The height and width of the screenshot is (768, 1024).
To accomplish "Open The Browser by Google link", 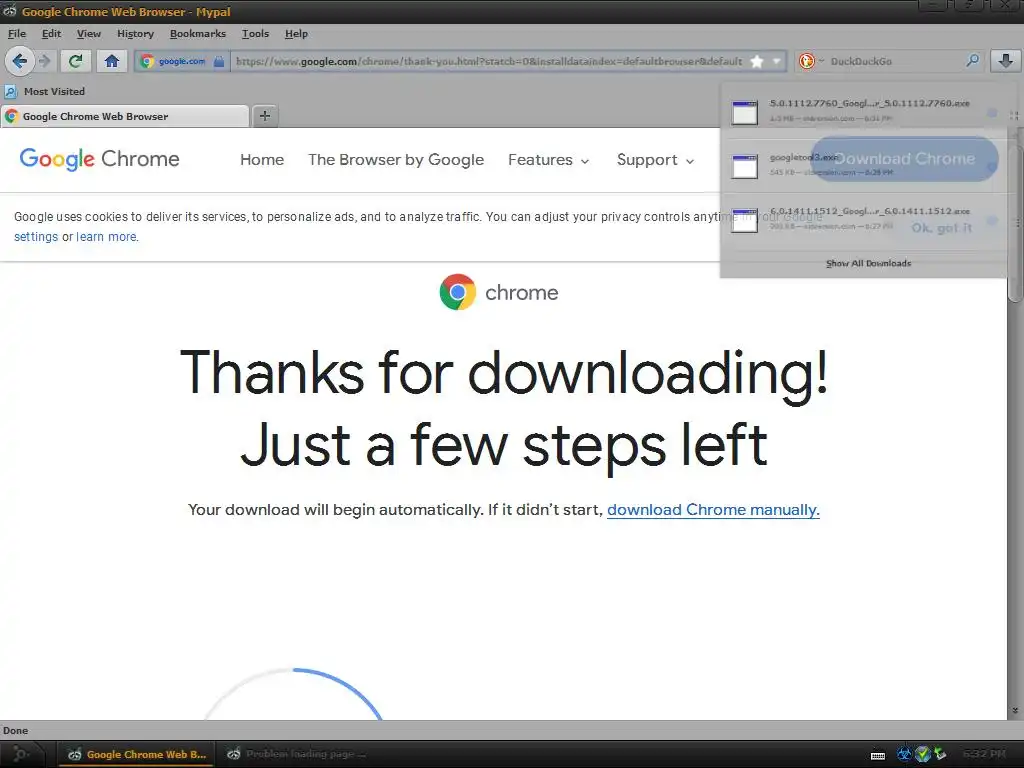I will (396, 159).
